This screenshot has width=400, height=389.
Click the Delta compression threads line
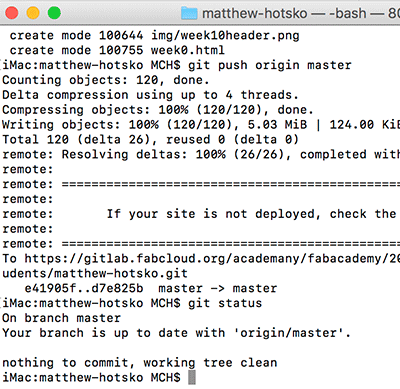click(150, 95)
